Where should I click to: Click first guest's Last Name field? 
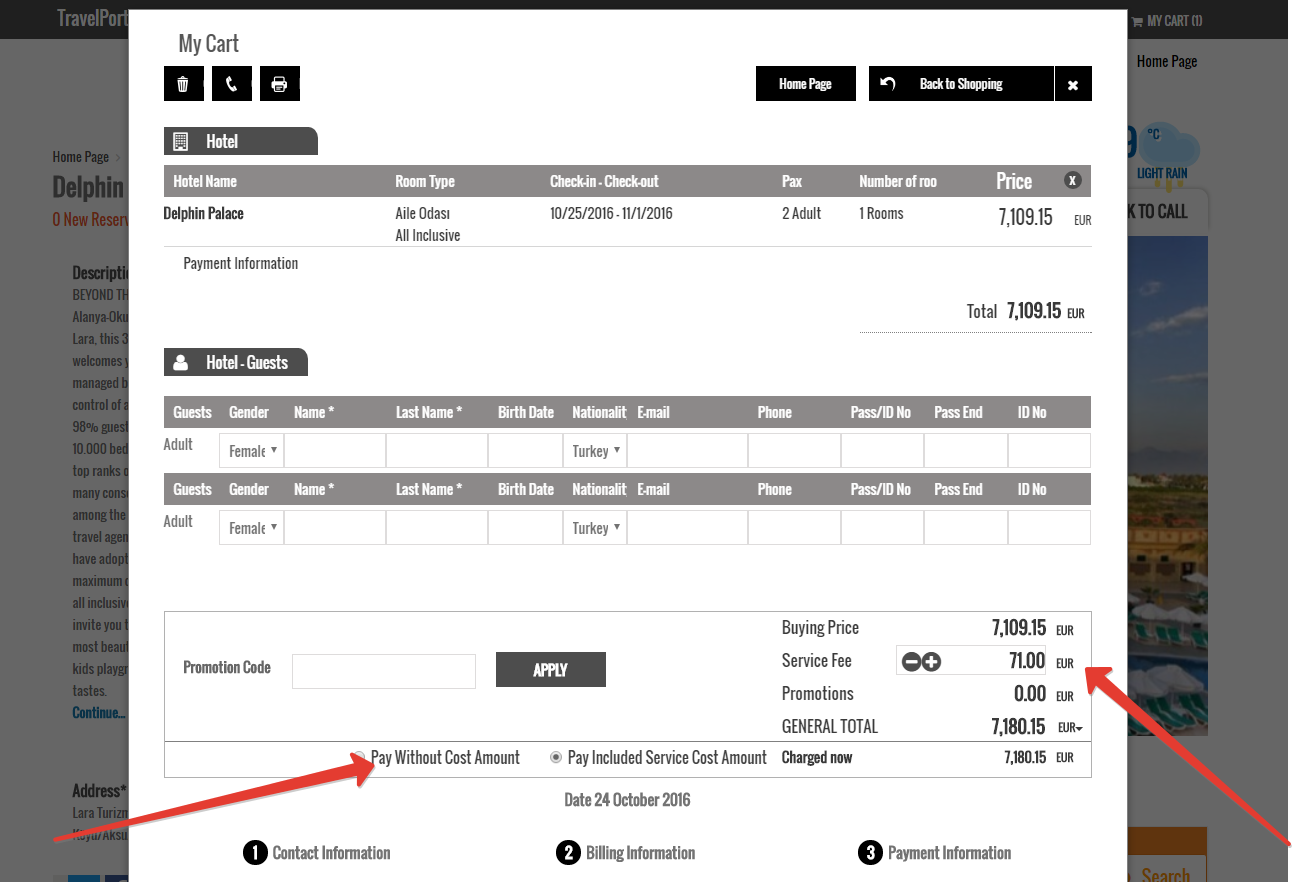[437, 451]
